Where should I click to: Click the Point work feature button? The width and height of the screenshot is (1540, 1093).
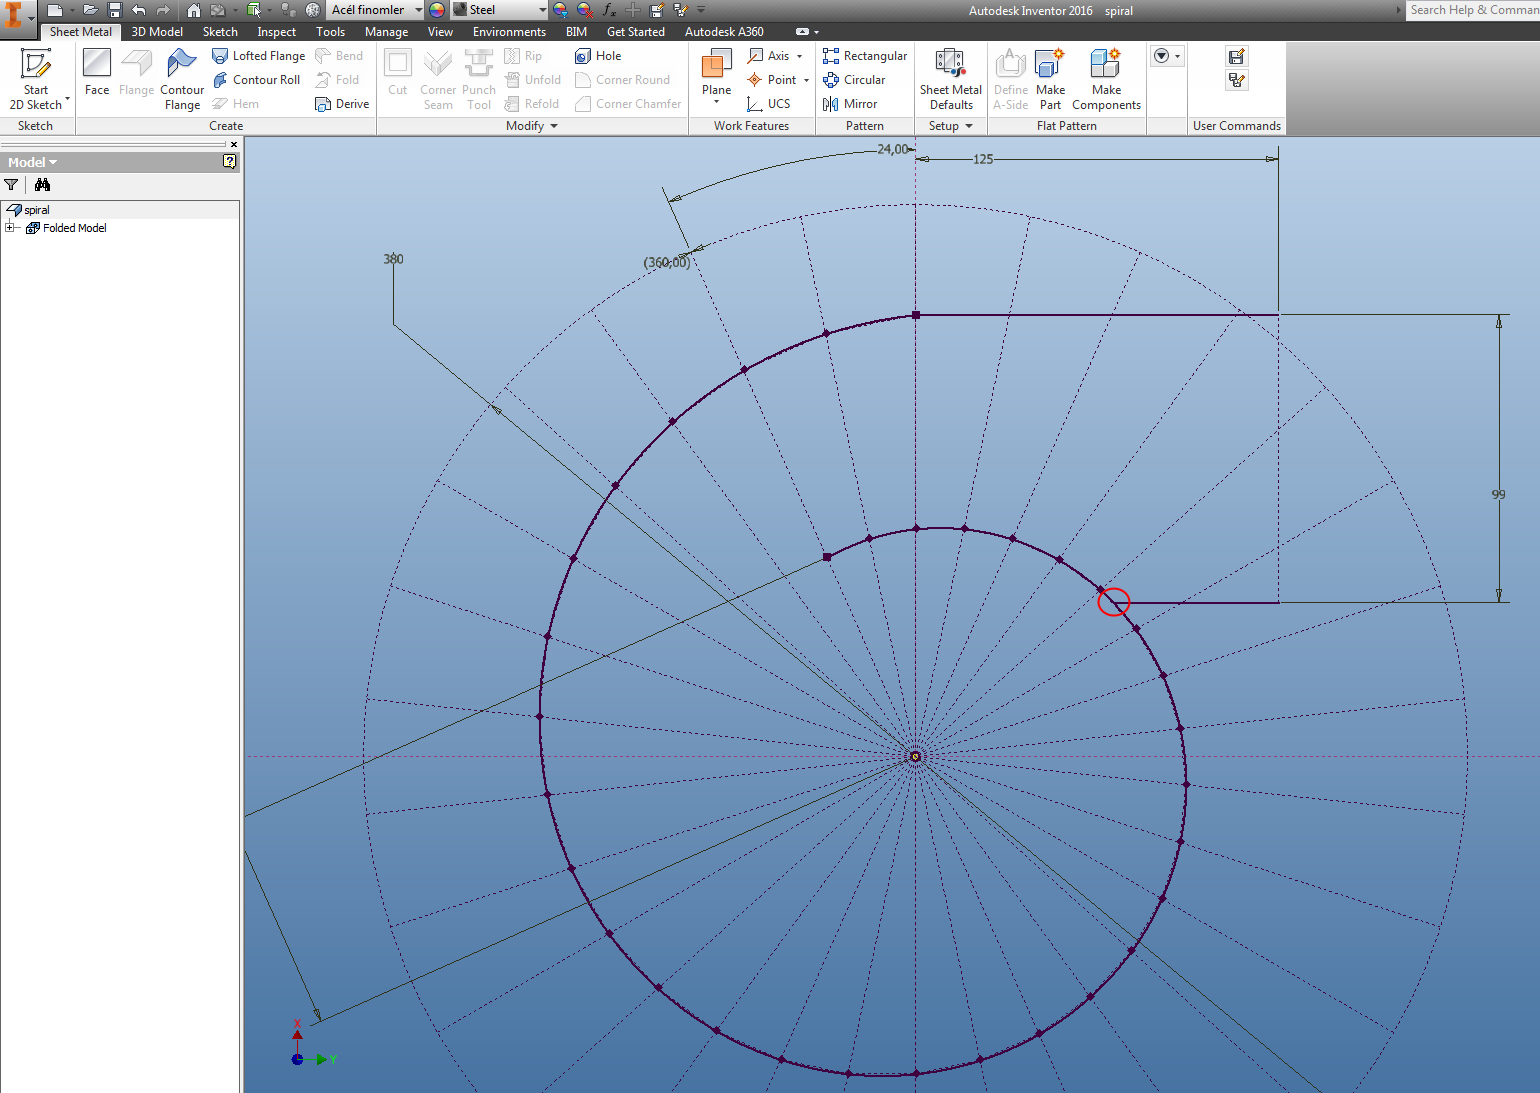[x=772, y=80]
